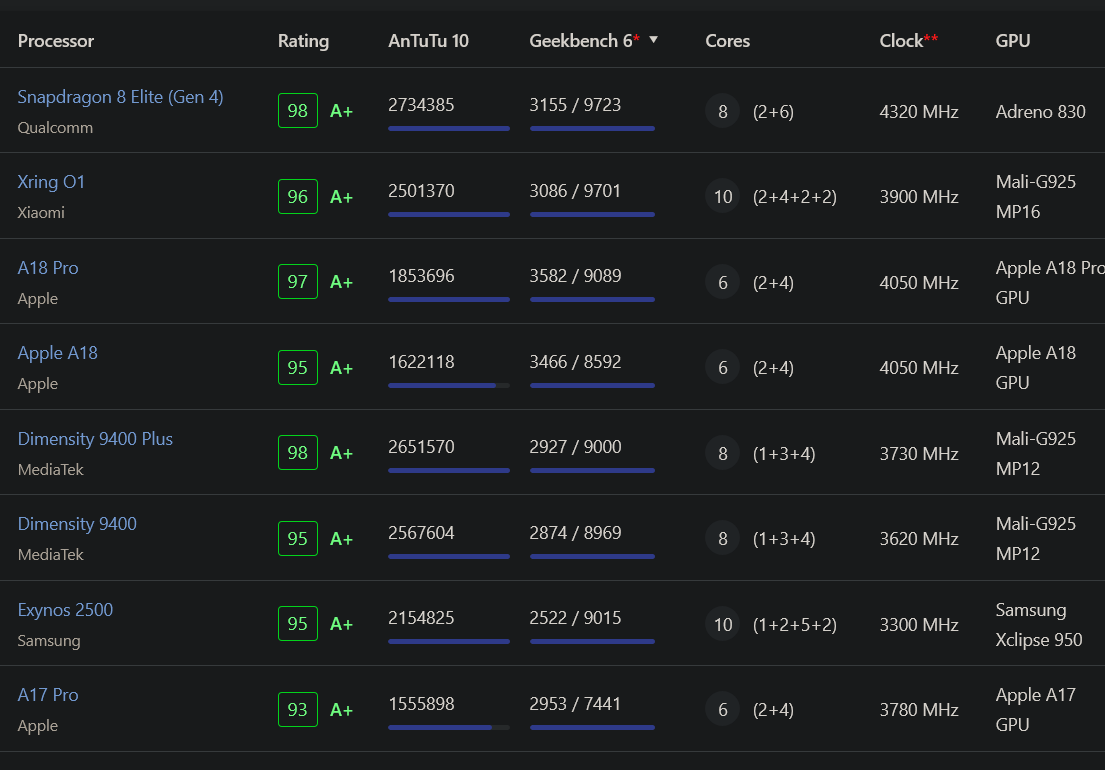Click the 6 cores circle for Apple A18
This screenshot has width=1105, height=770.
pyautogui.click(x=722, y=368)
